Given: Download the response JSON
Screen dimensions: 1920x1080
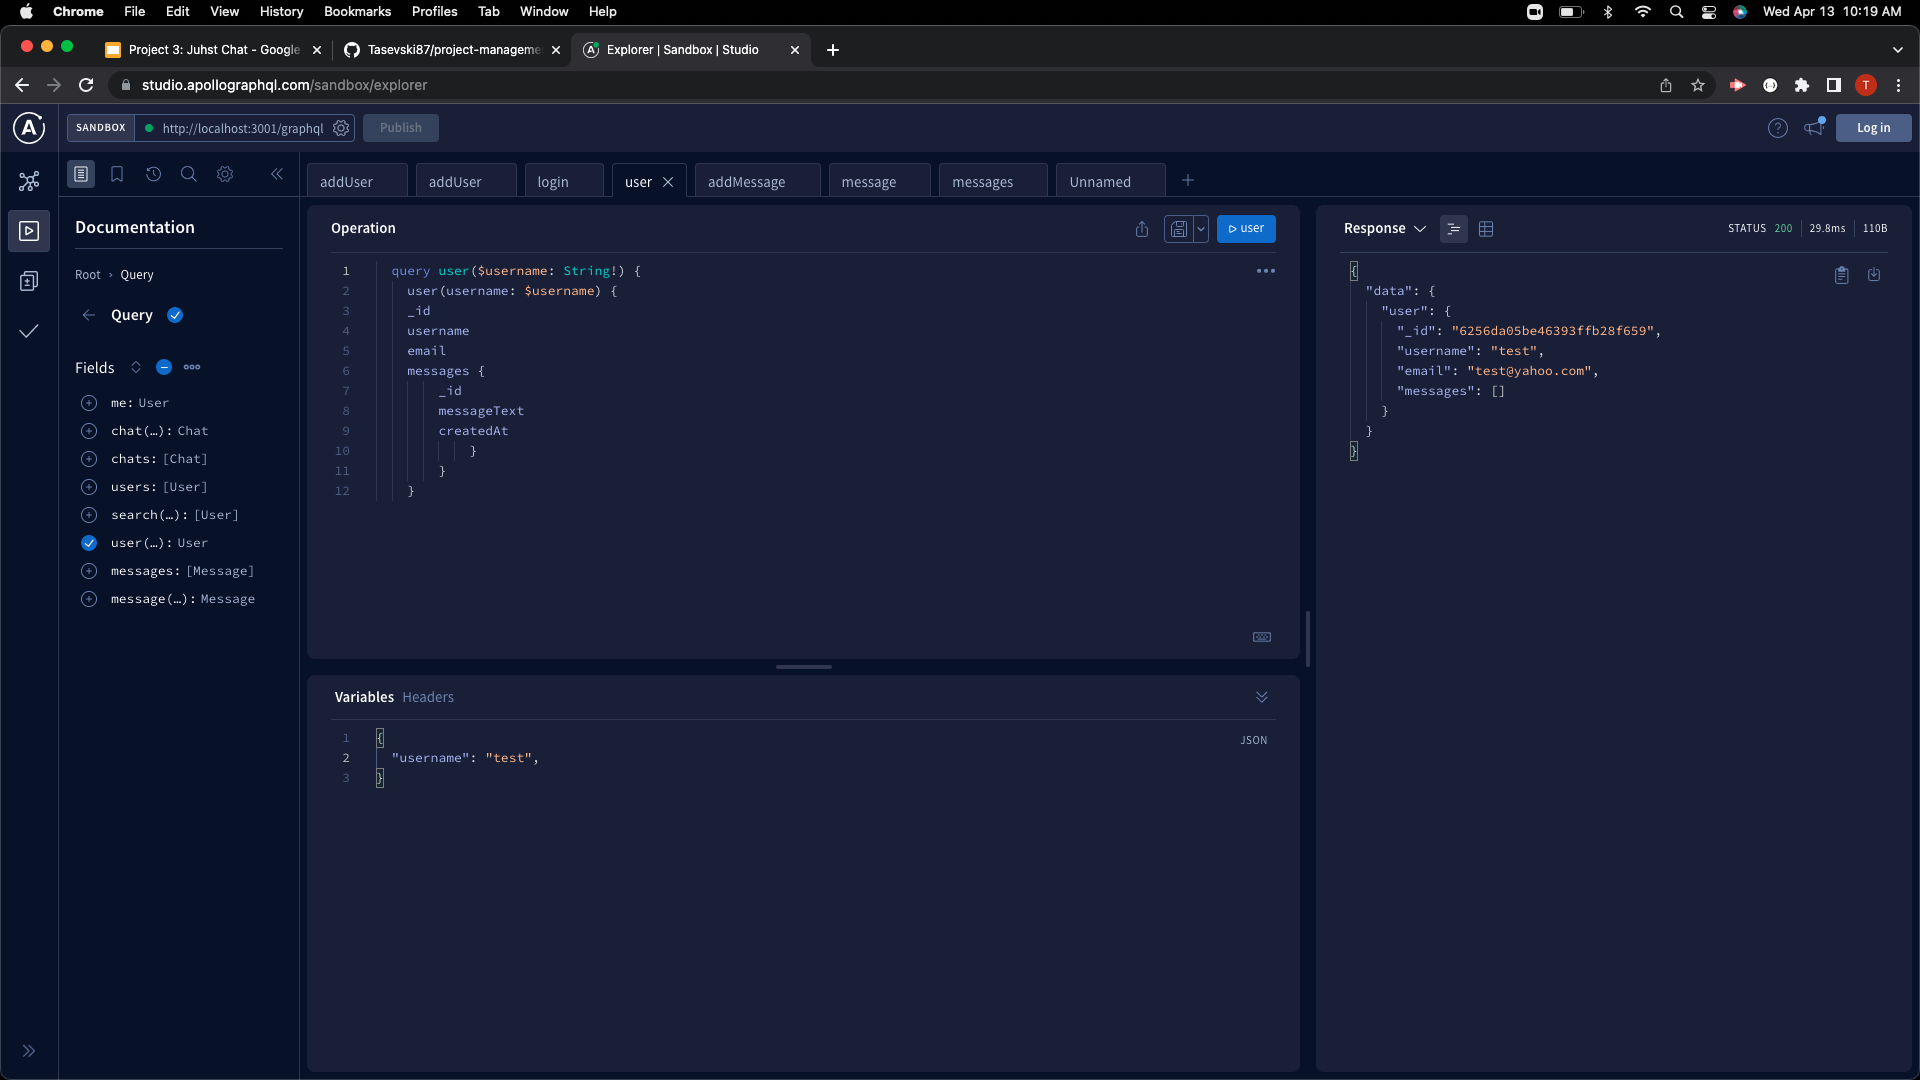Looking at the screenshot, I should (1874, 275).
